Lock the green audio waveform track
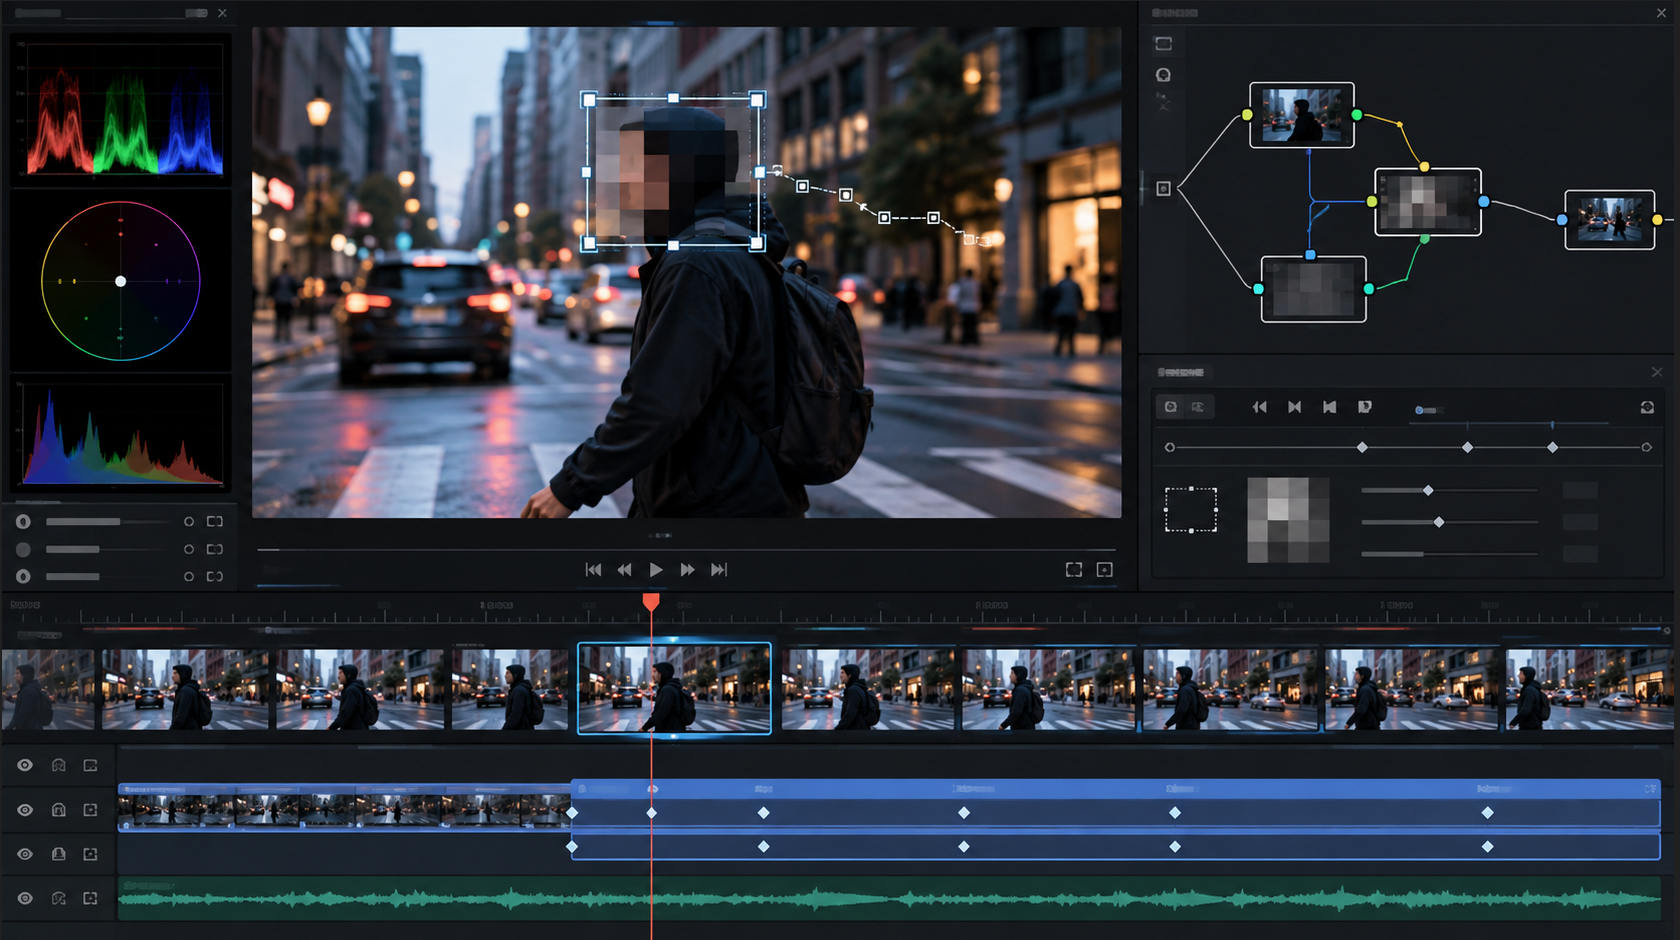 (x=59, y=899)
